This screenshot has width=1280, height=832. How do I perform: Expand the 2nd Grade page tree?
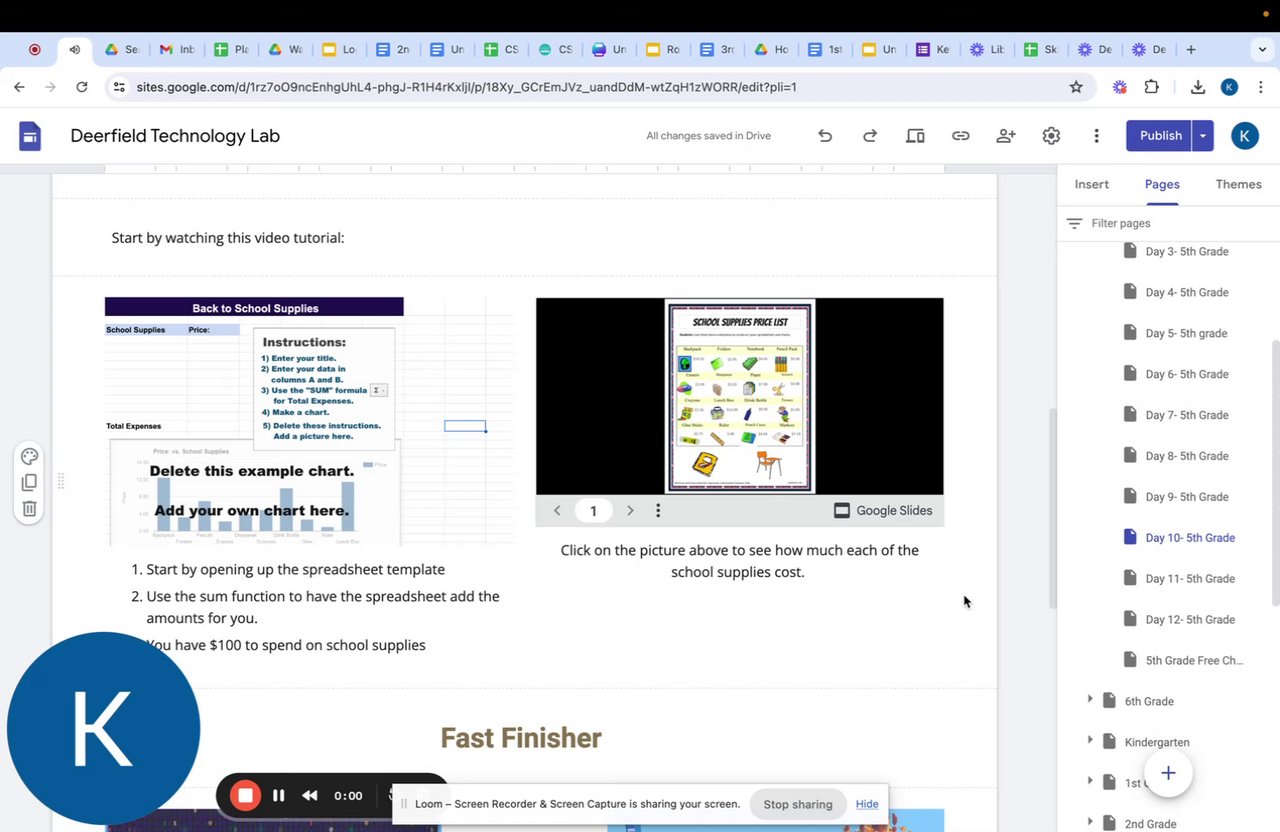[1090, 822]
